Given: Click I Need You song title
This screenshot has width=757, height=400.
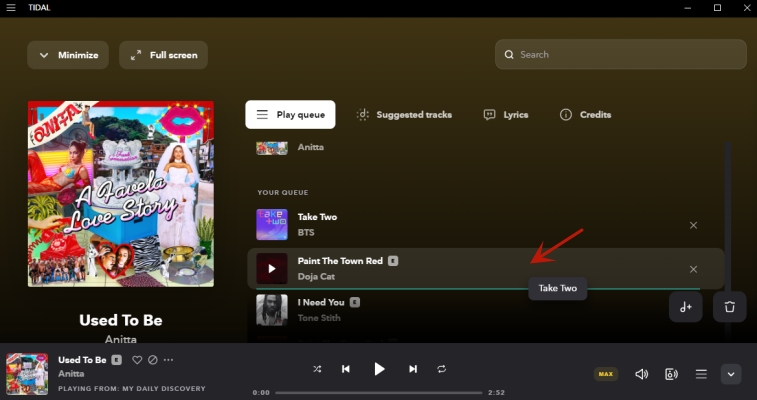Looking at the screenshot, I should point(321,303).
